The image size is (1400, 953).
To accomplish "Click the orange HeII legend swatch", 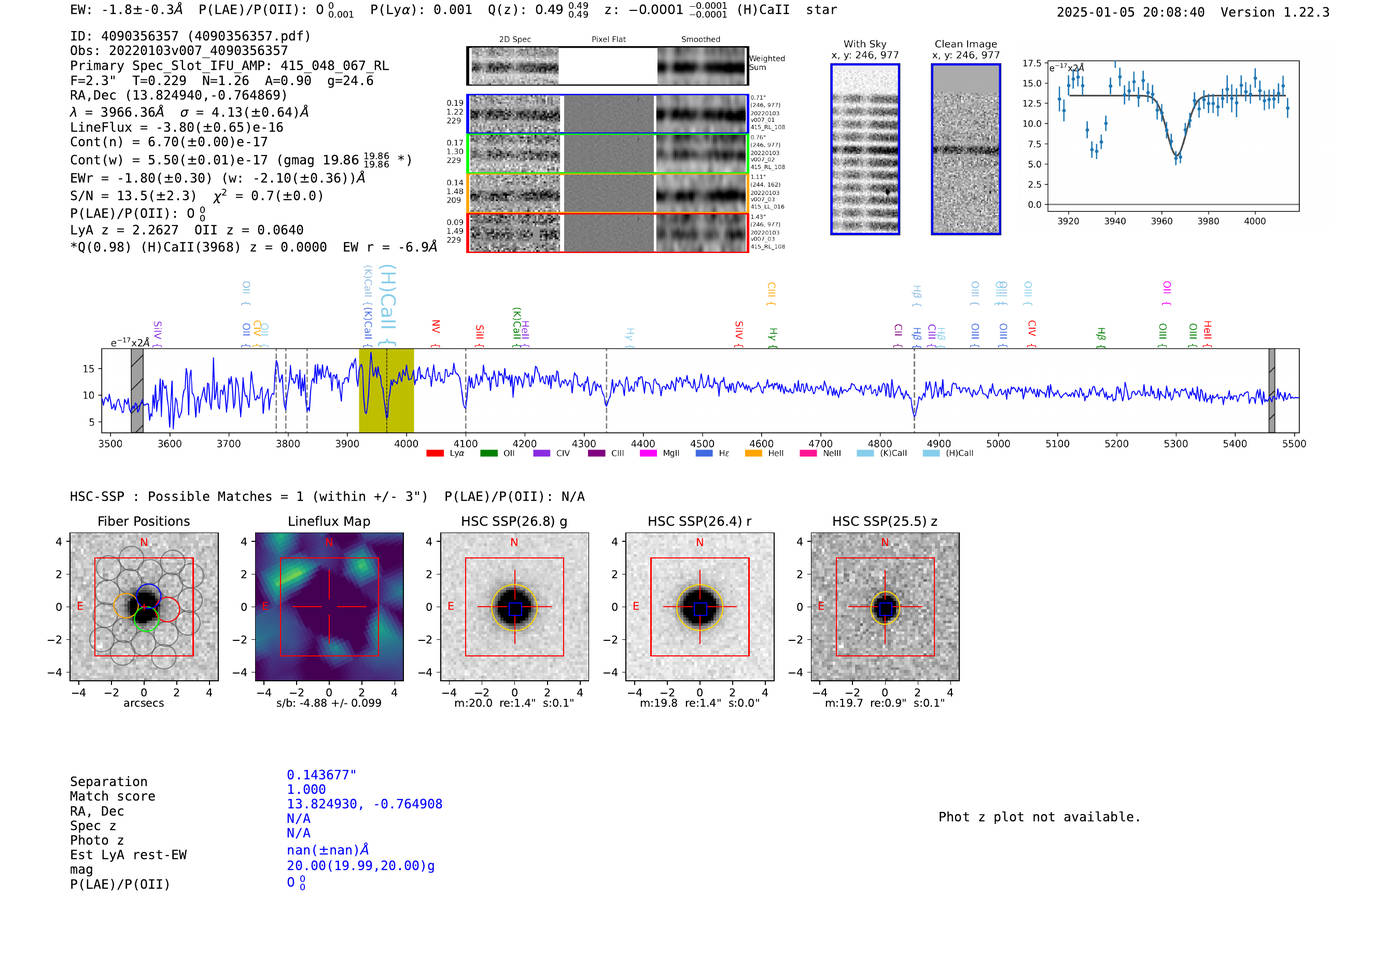I will (754, 453).
